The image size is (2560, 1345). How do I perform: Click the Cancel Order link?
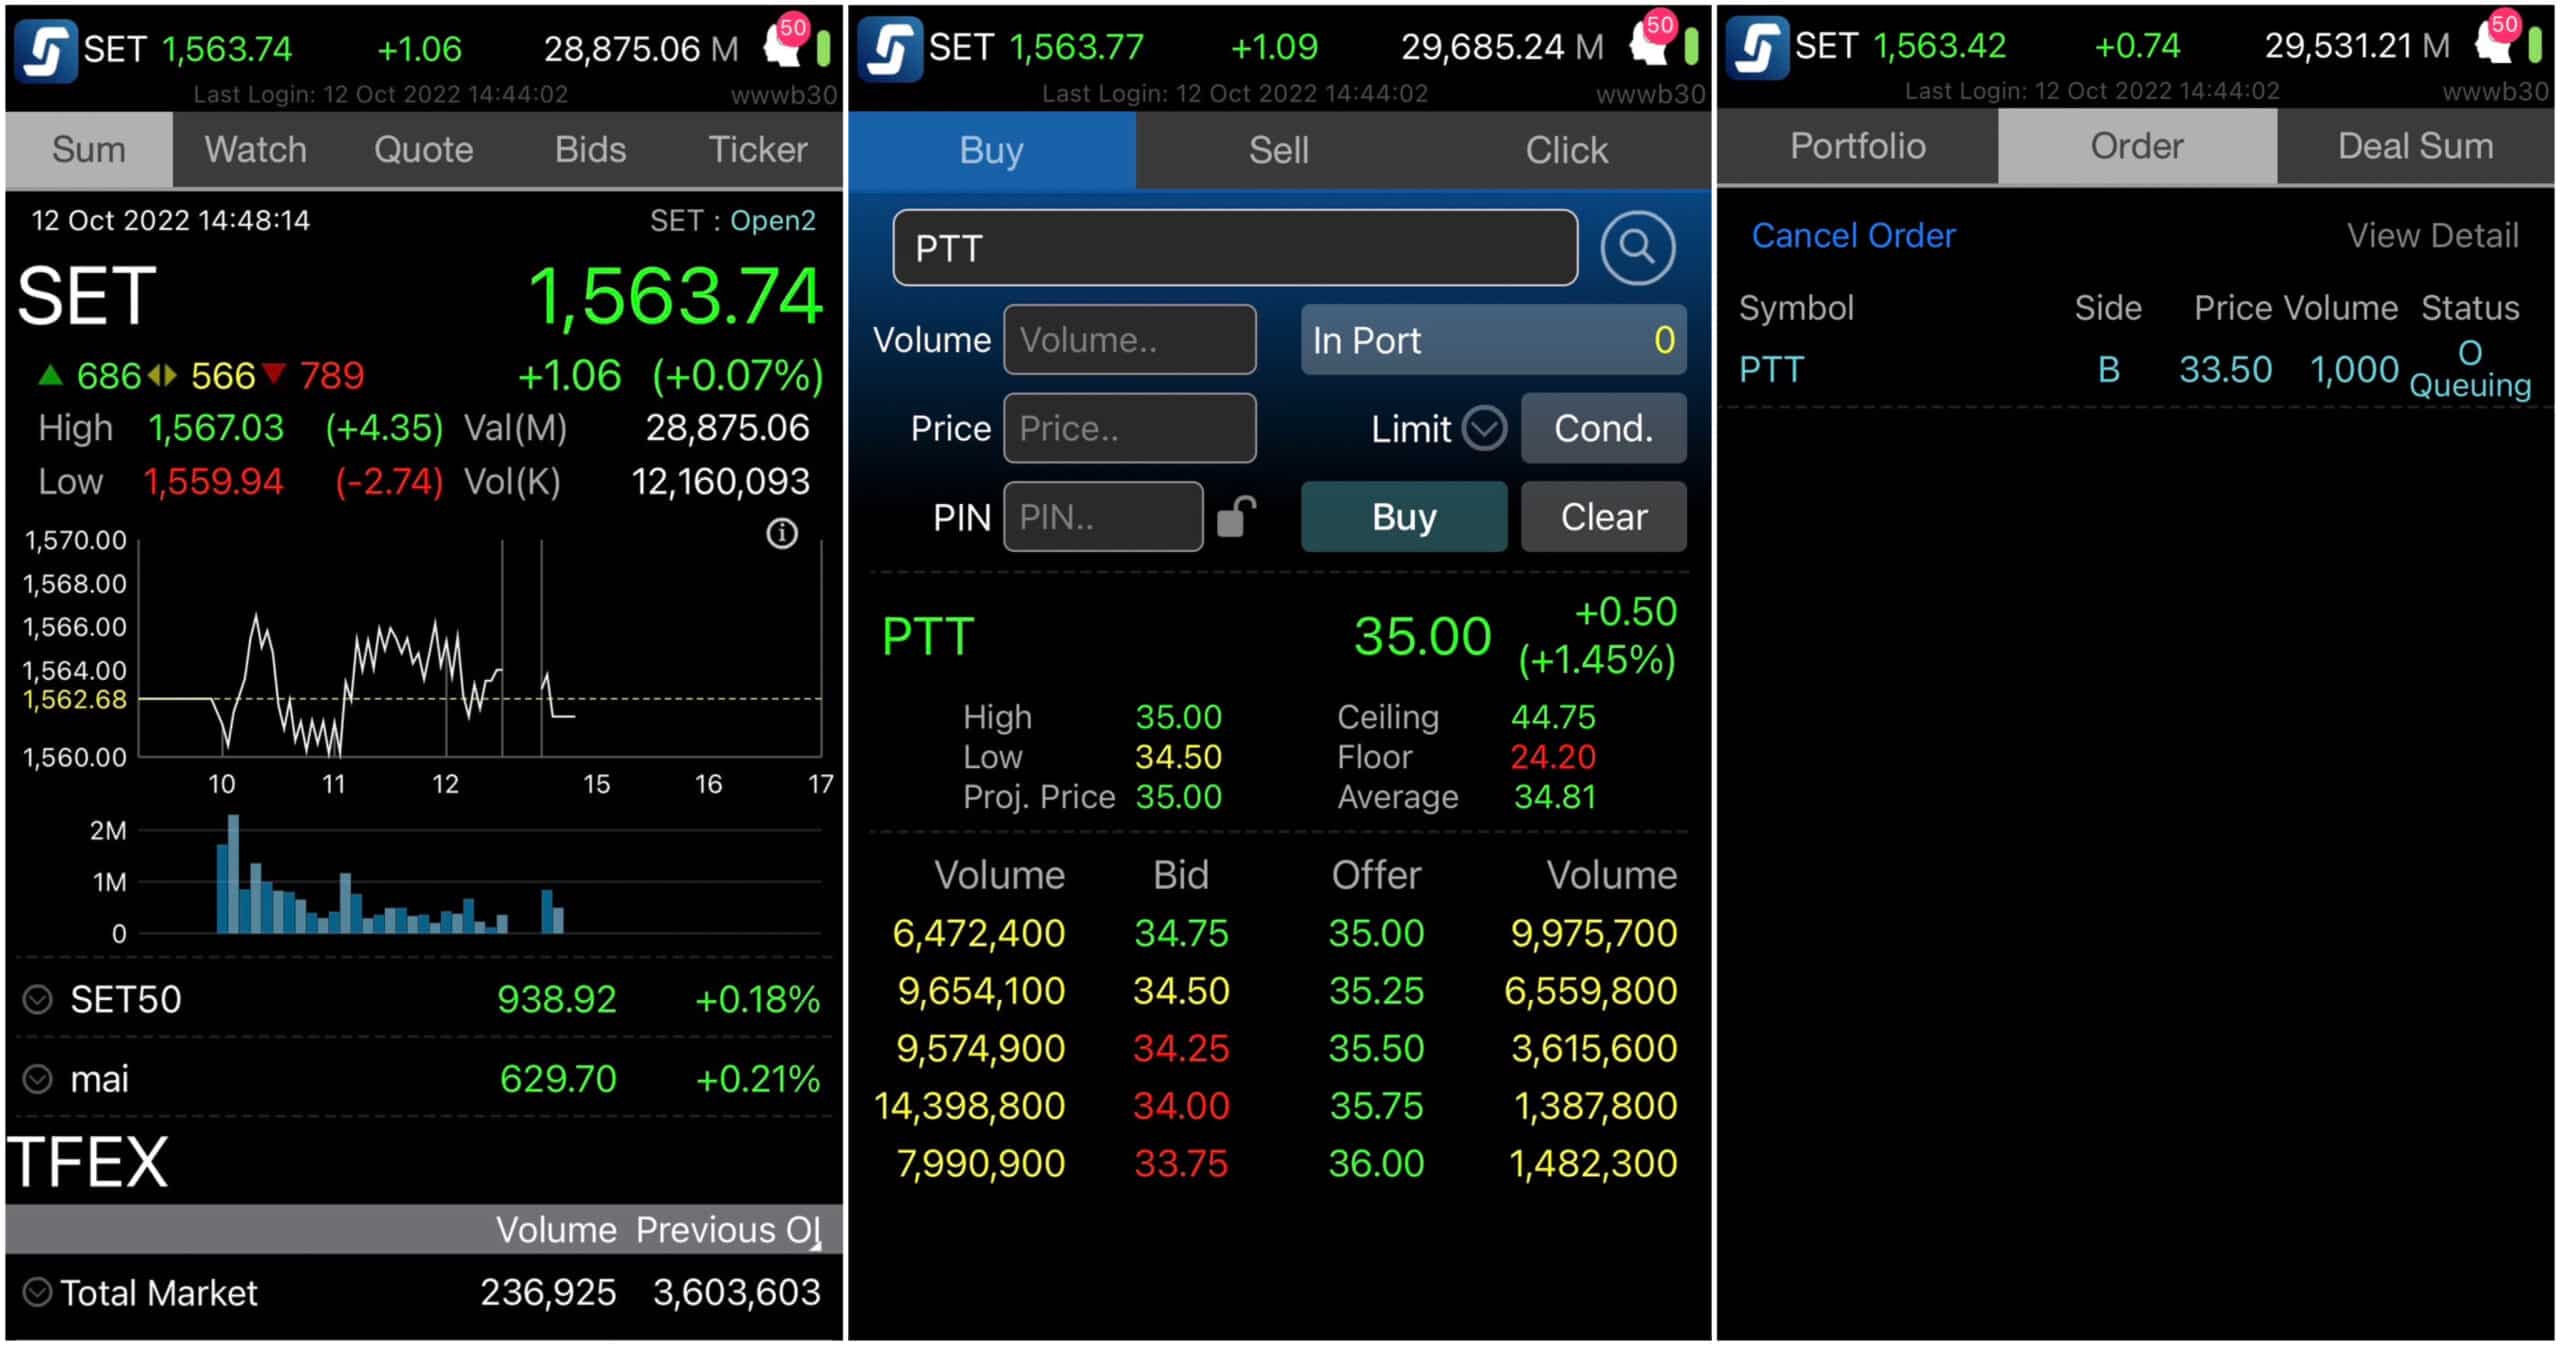tap(1853, 235)
